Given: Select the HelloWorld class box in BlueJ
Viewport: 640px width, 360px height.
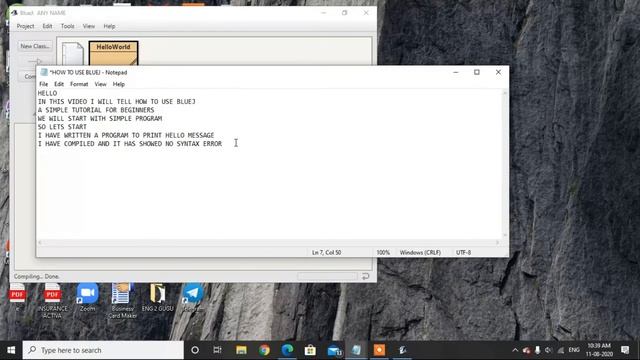Looking at the screenshot, I should [113, 53].
